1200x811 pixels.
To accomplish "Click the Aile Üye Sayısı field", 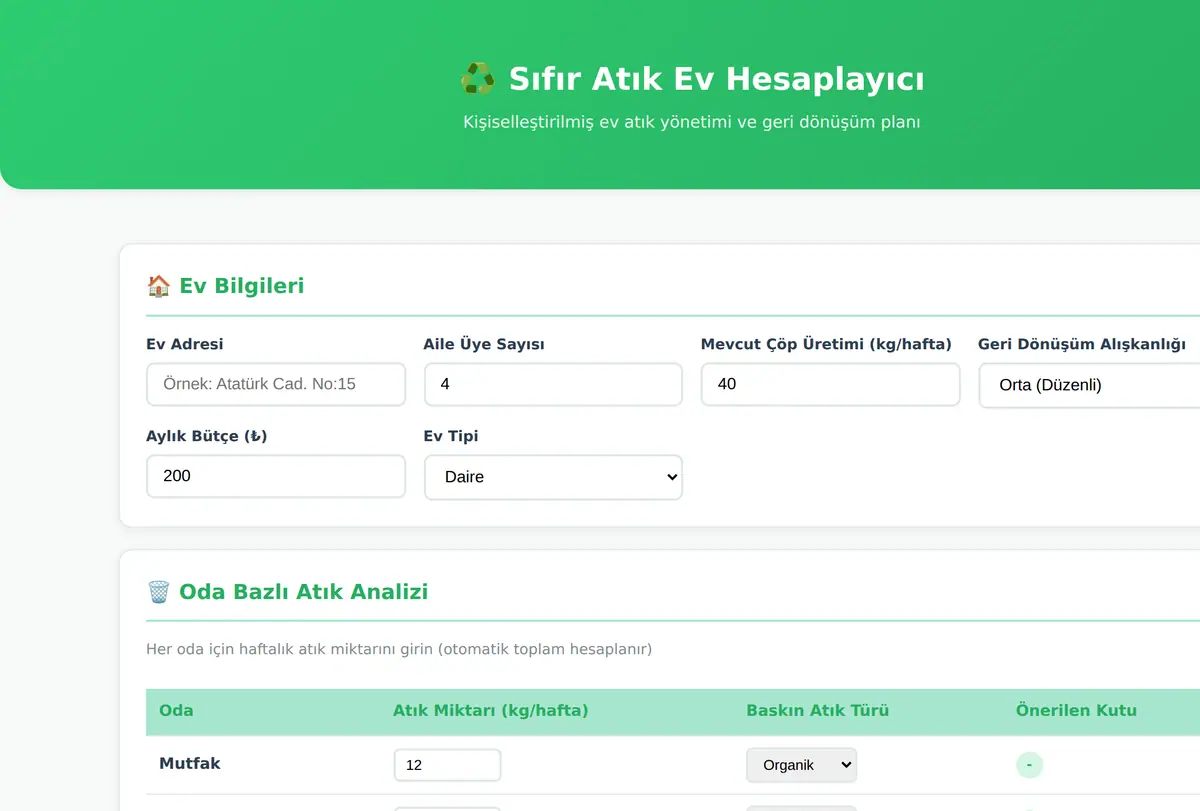I will [x=553, y=384].
